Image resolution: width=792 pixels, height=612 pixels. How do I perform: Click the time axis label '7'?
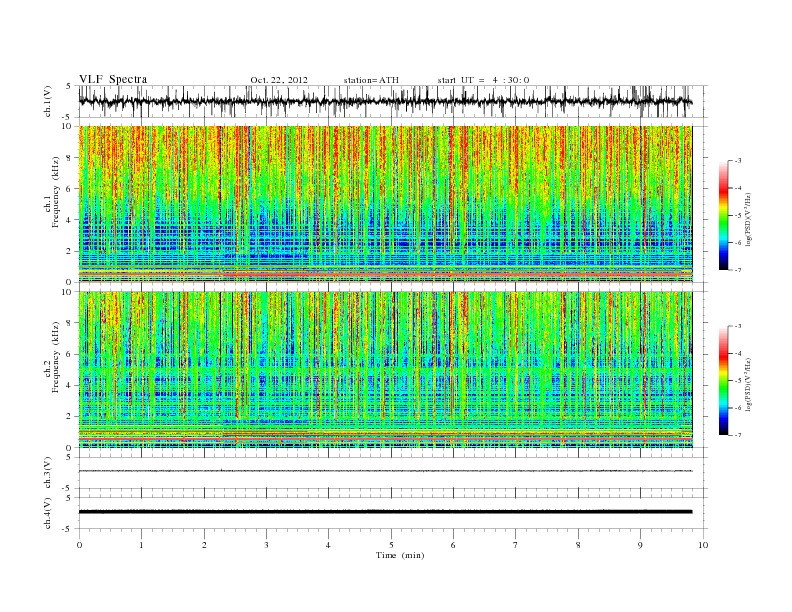pos(516,545)
